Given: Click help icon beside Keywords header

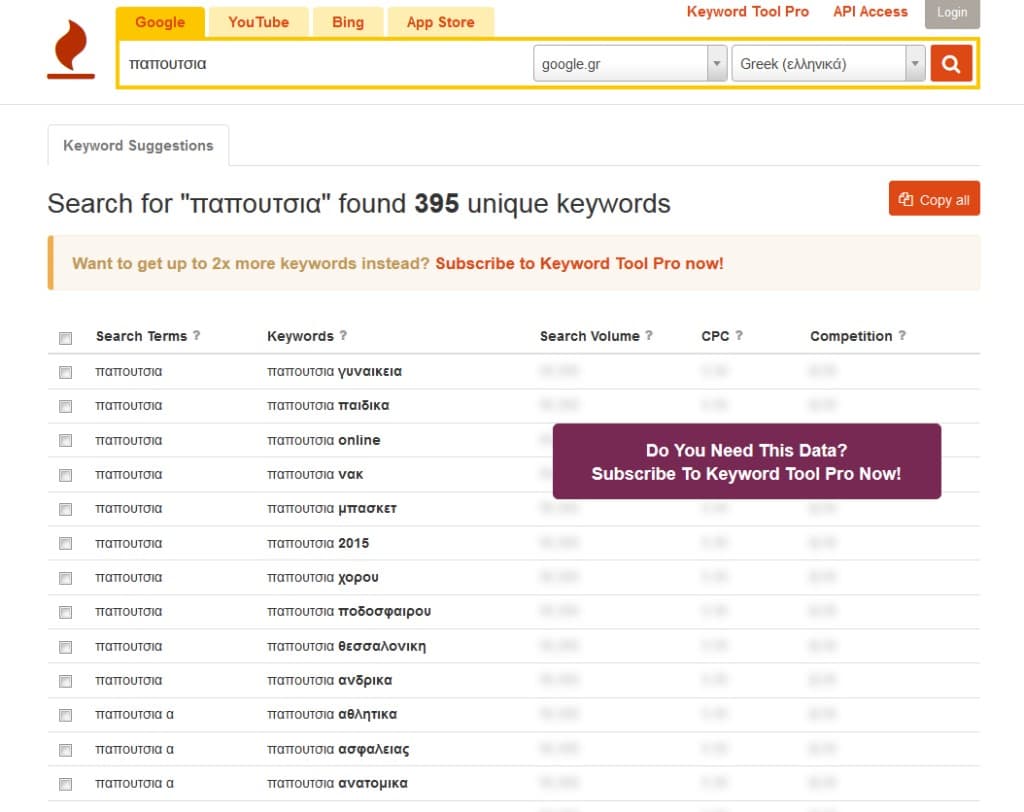Looking at the screenshot, I should [x=343, y=335].
